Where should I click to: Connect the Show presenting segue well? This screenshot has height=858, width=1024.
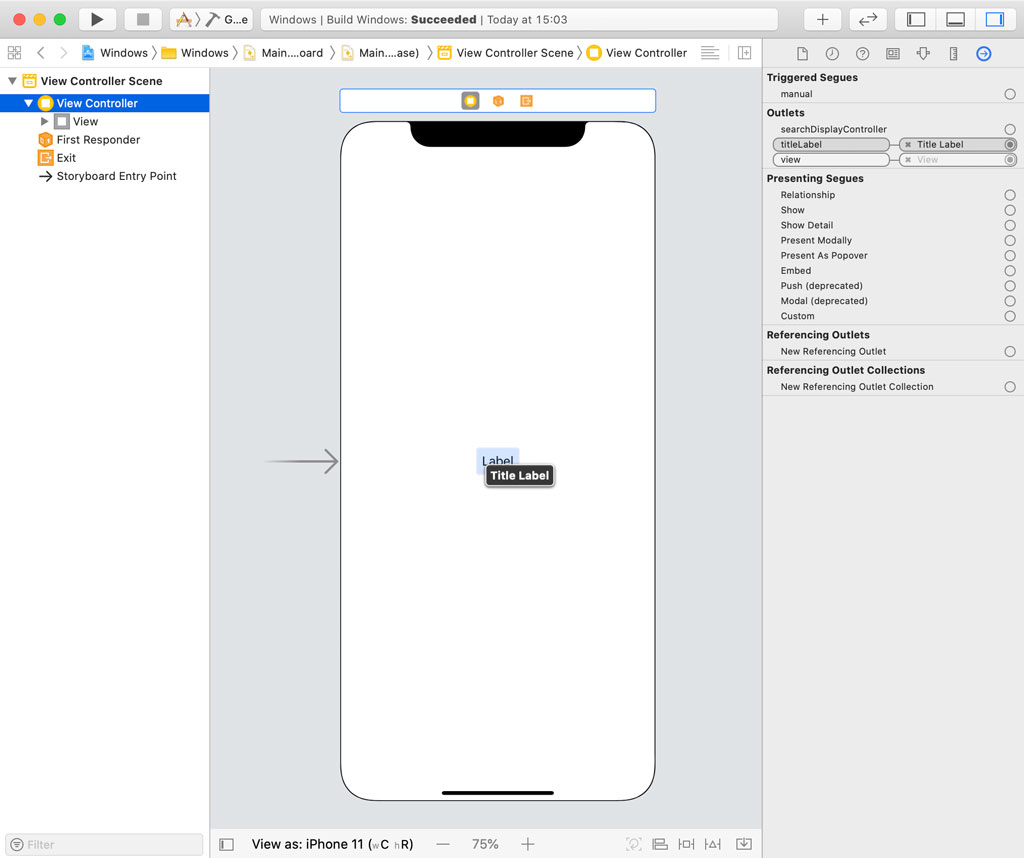[x=1010, y=210]
